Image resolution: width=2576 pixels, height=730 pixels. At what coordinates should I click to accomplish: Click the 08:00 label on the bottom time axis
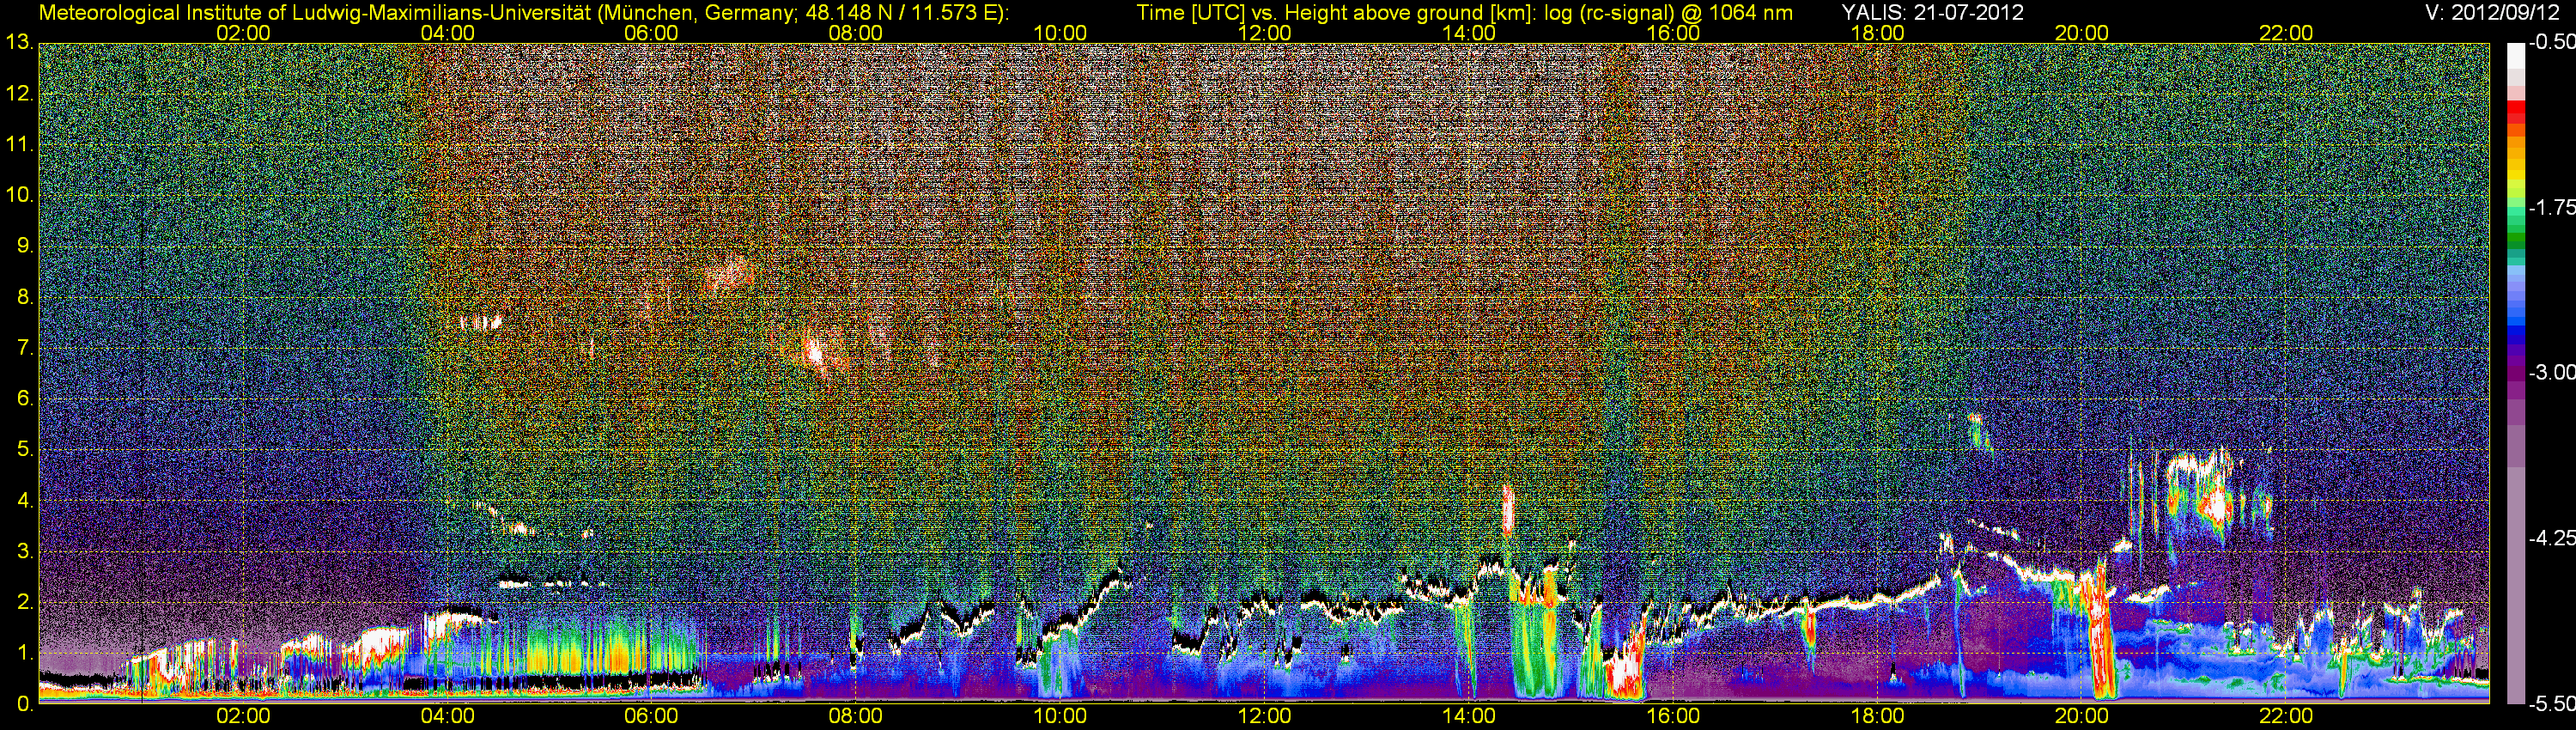pos(856,716)
